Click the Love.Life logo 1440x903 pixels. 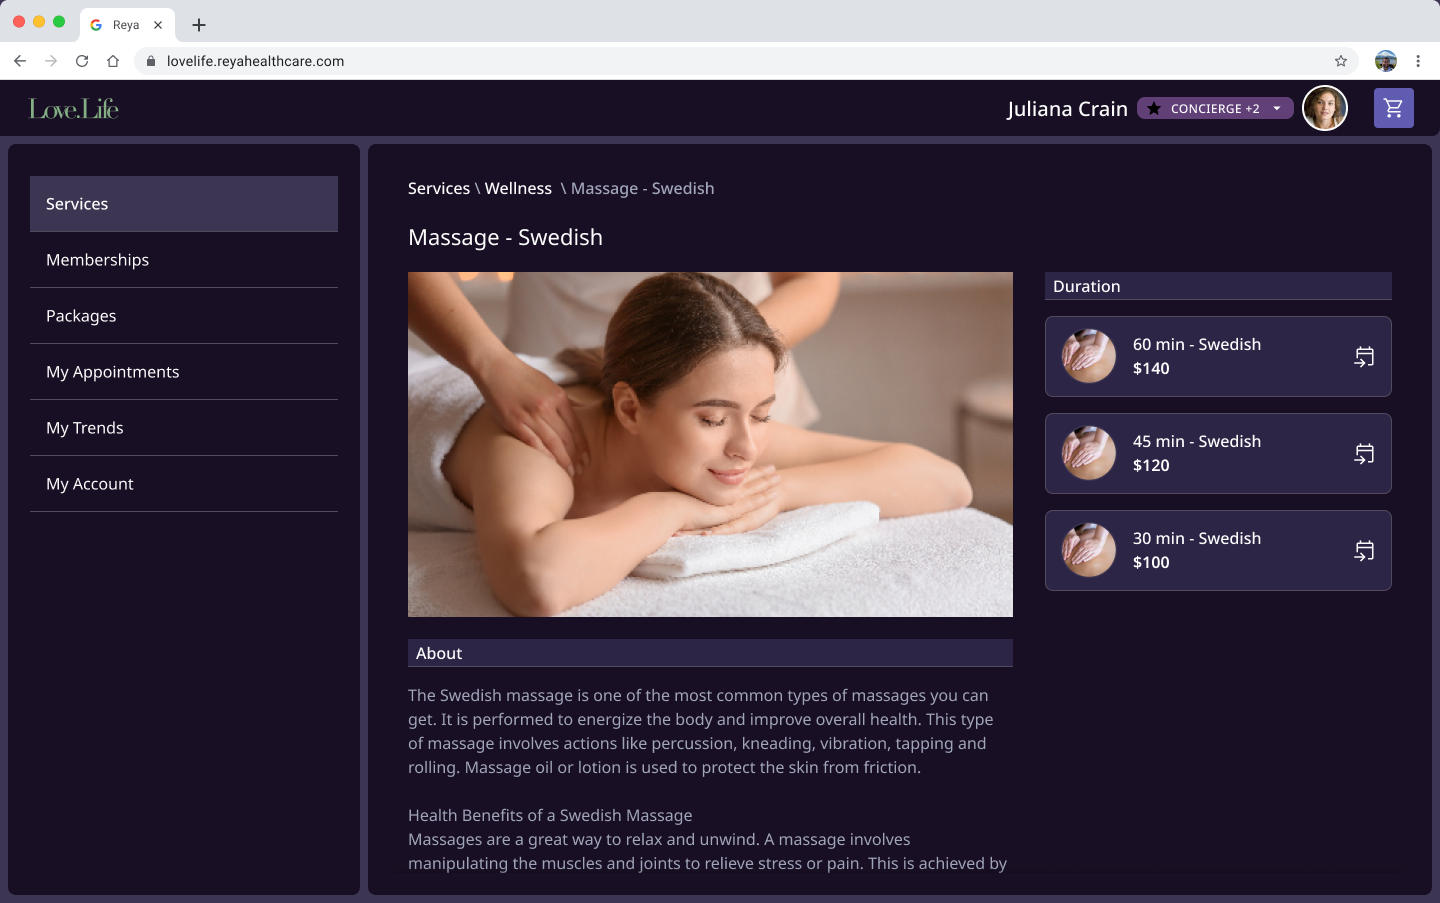pos(74,109)
